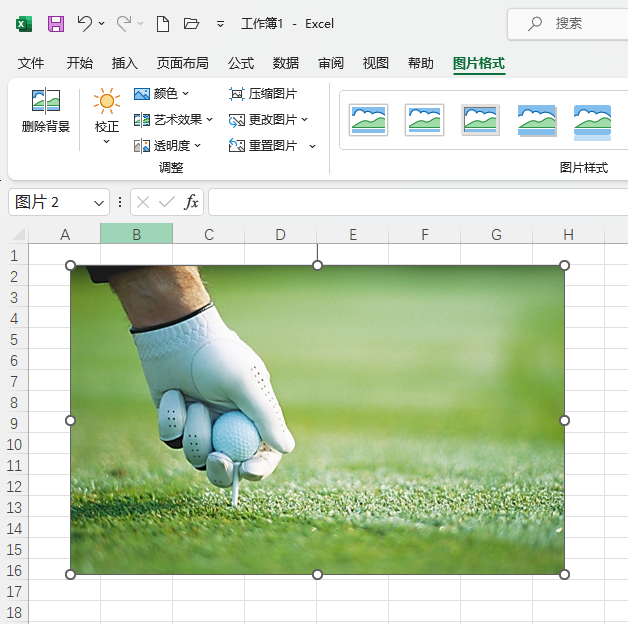Screen dimensions: 628x624
Task: Go to the 公式 tab
Action: point(241,63)
